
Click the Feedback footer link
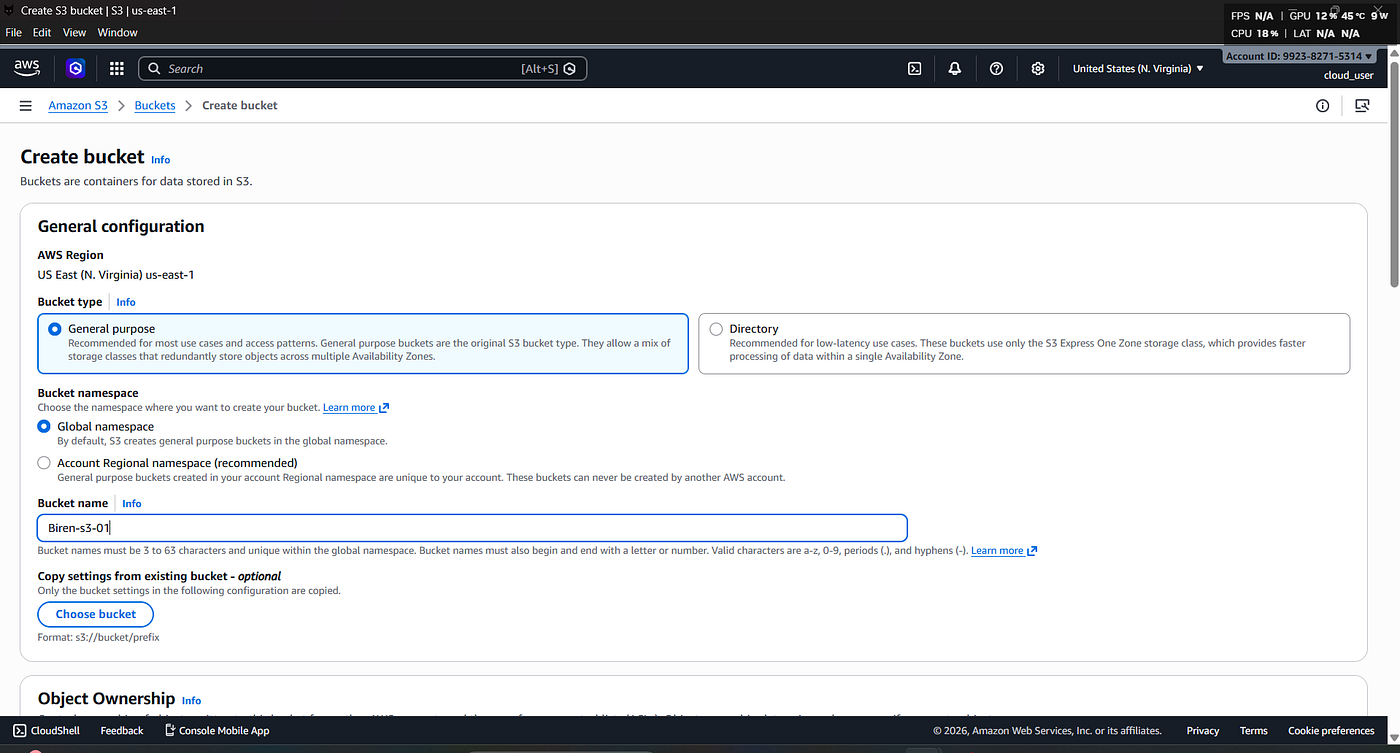pos(122,731)
